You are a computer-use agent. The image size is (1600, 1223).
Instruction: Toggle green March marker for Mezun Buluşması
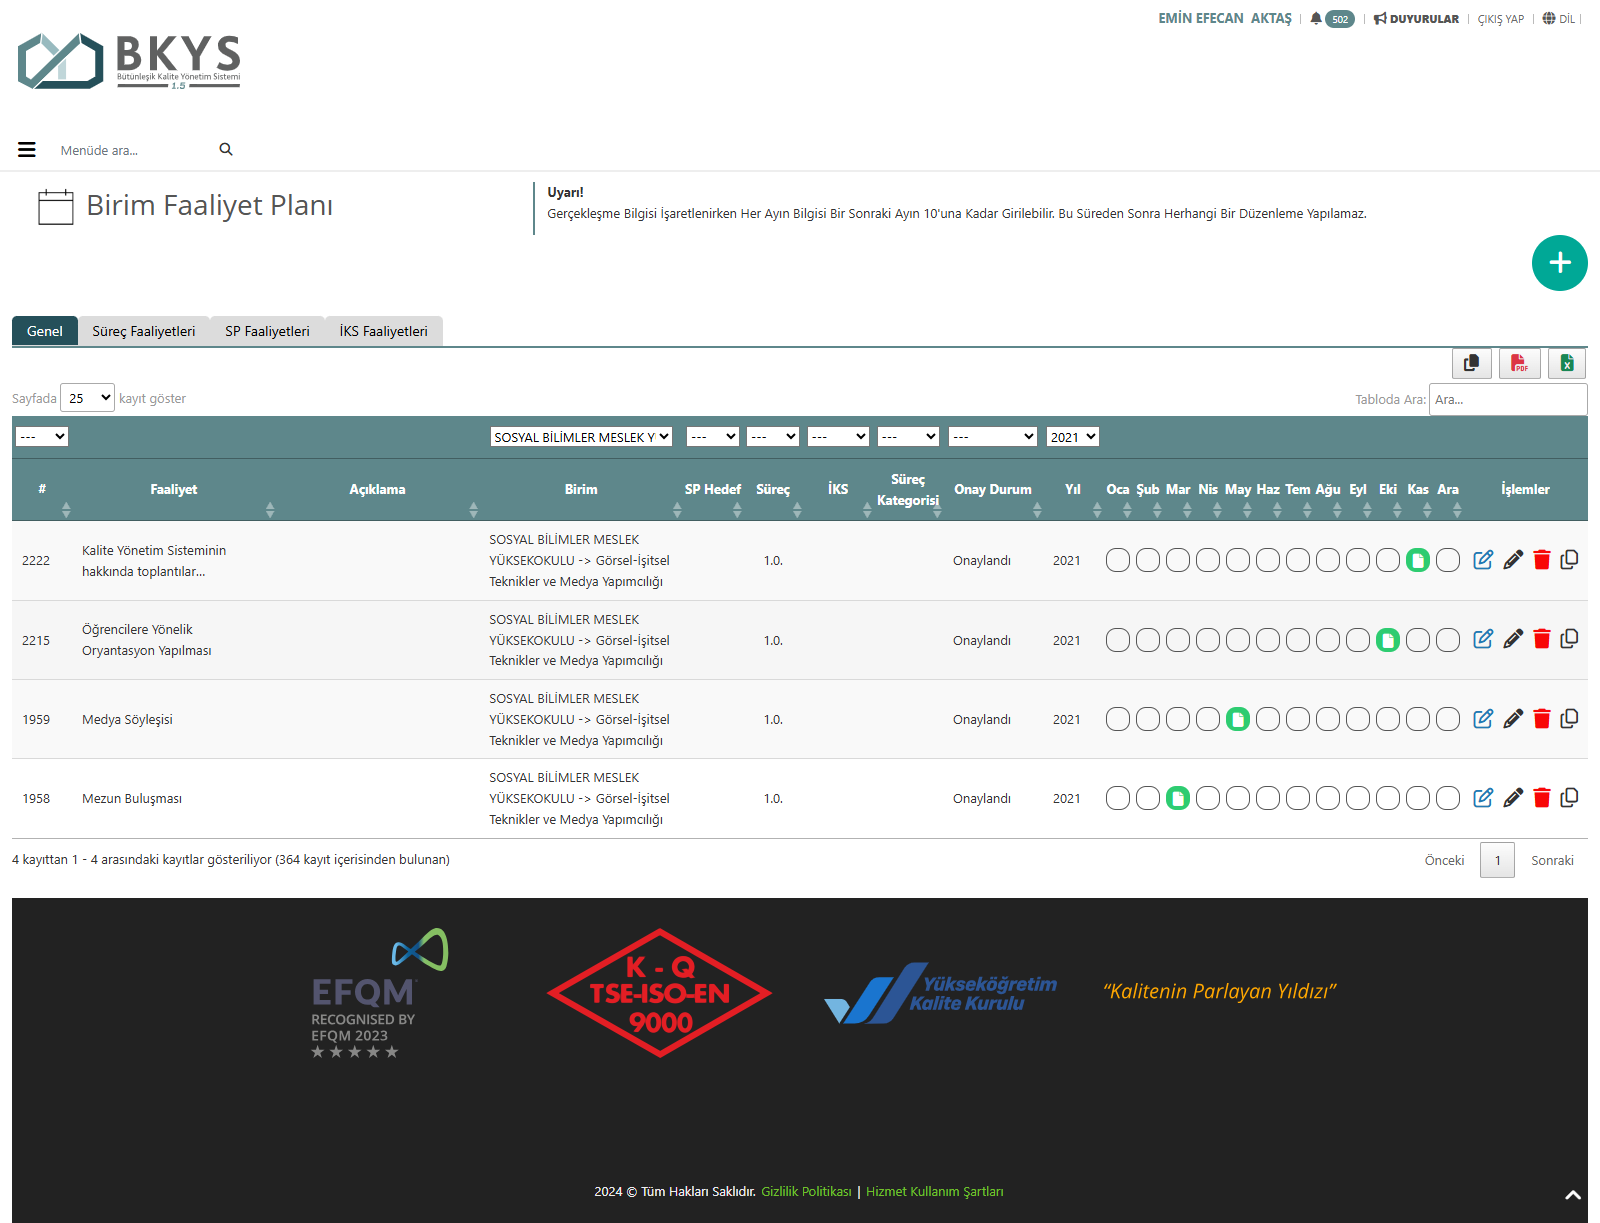pos(1178,798)
